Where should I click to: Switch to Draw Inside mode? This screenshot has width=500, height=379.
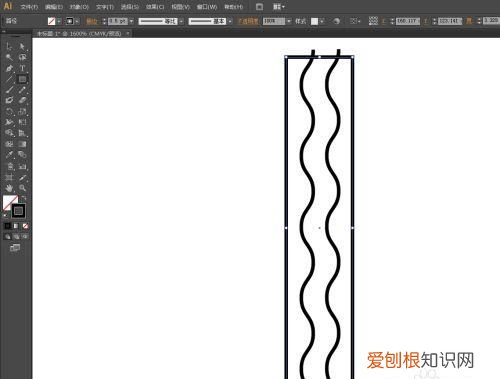pyautogui.click(x=25, y=237)
